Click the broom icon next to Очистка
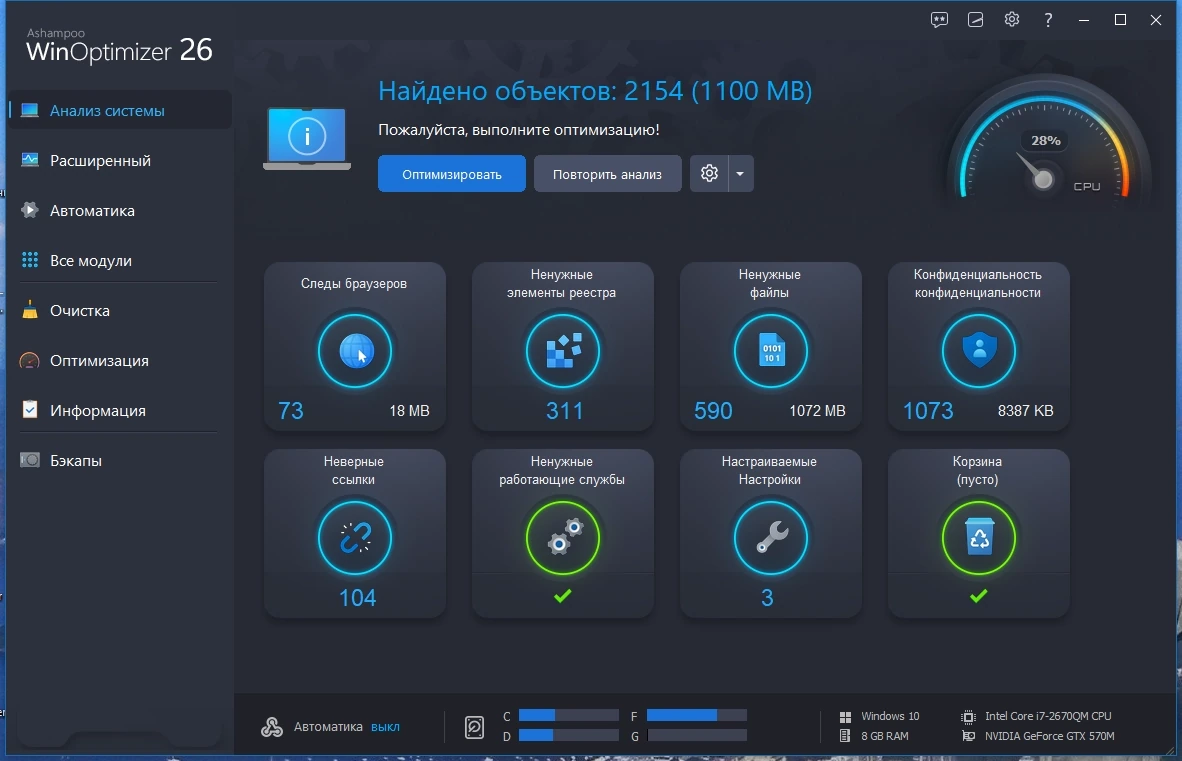Screen dimensions: 1182x761 point(29,310)
